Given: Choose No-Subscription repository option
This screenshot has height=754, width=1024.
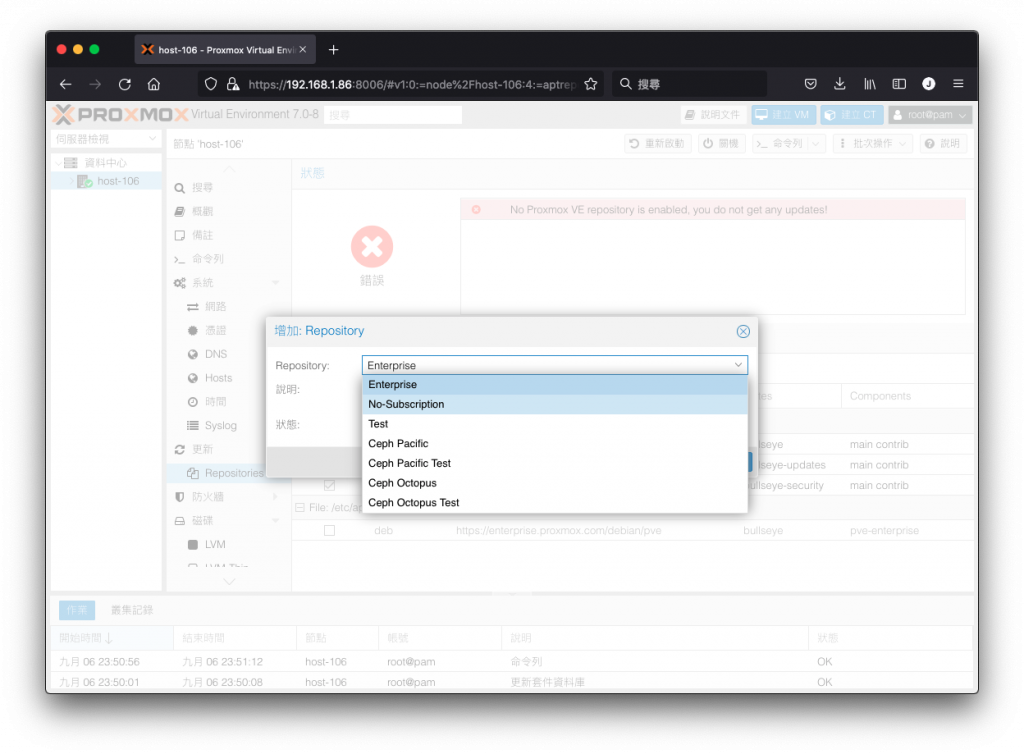Looking at the screenshot, I should point(554,404).
